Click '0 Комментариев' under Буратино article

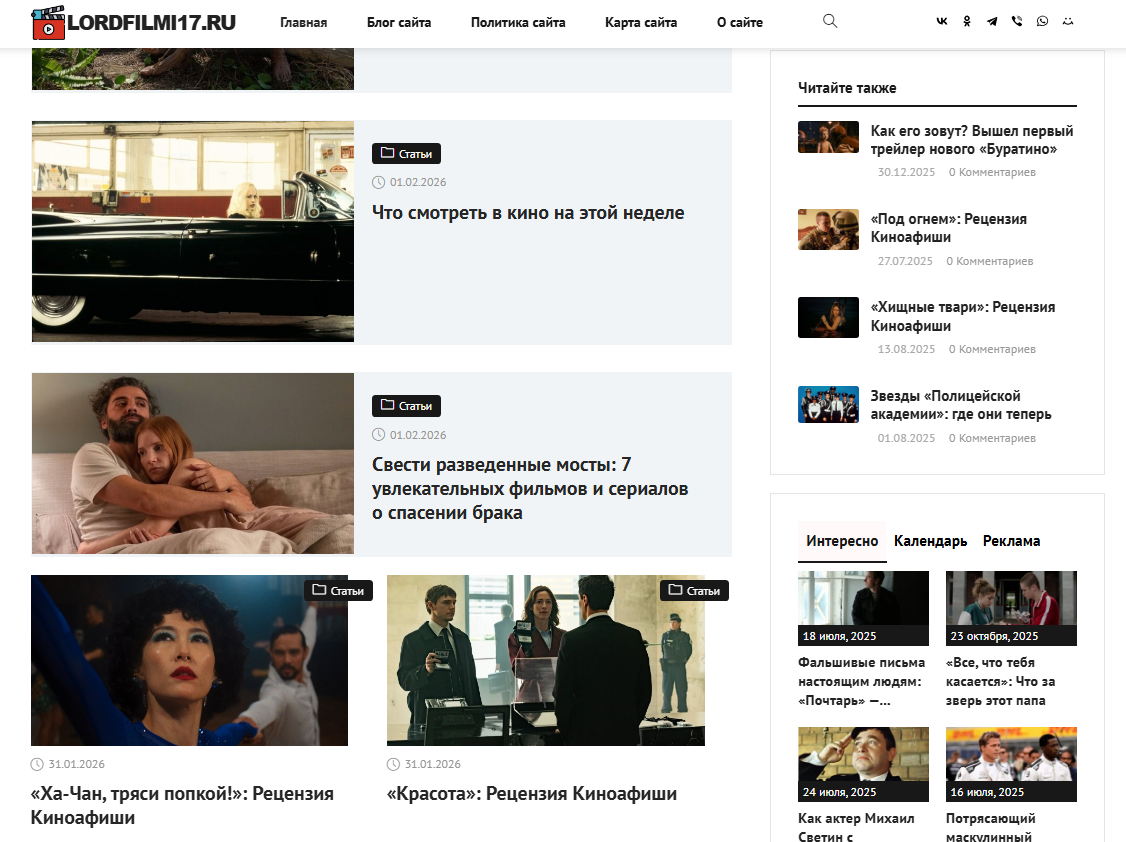tap(992, 172)
